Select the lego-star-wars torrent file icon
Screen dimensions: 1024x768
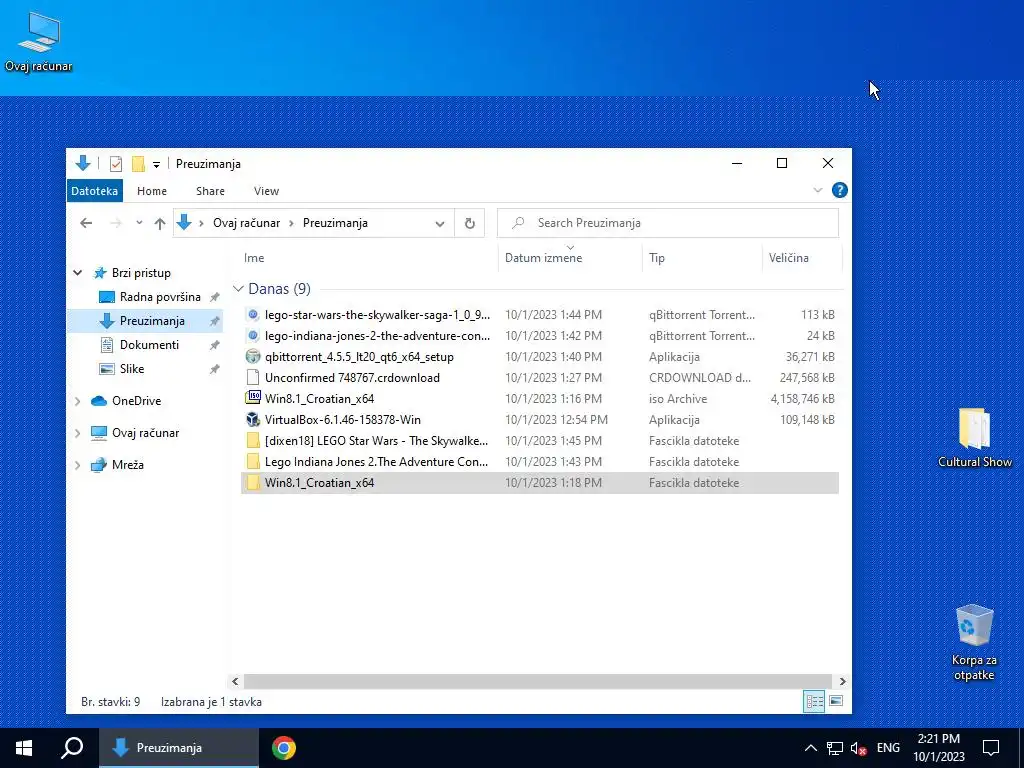[253, 315]
